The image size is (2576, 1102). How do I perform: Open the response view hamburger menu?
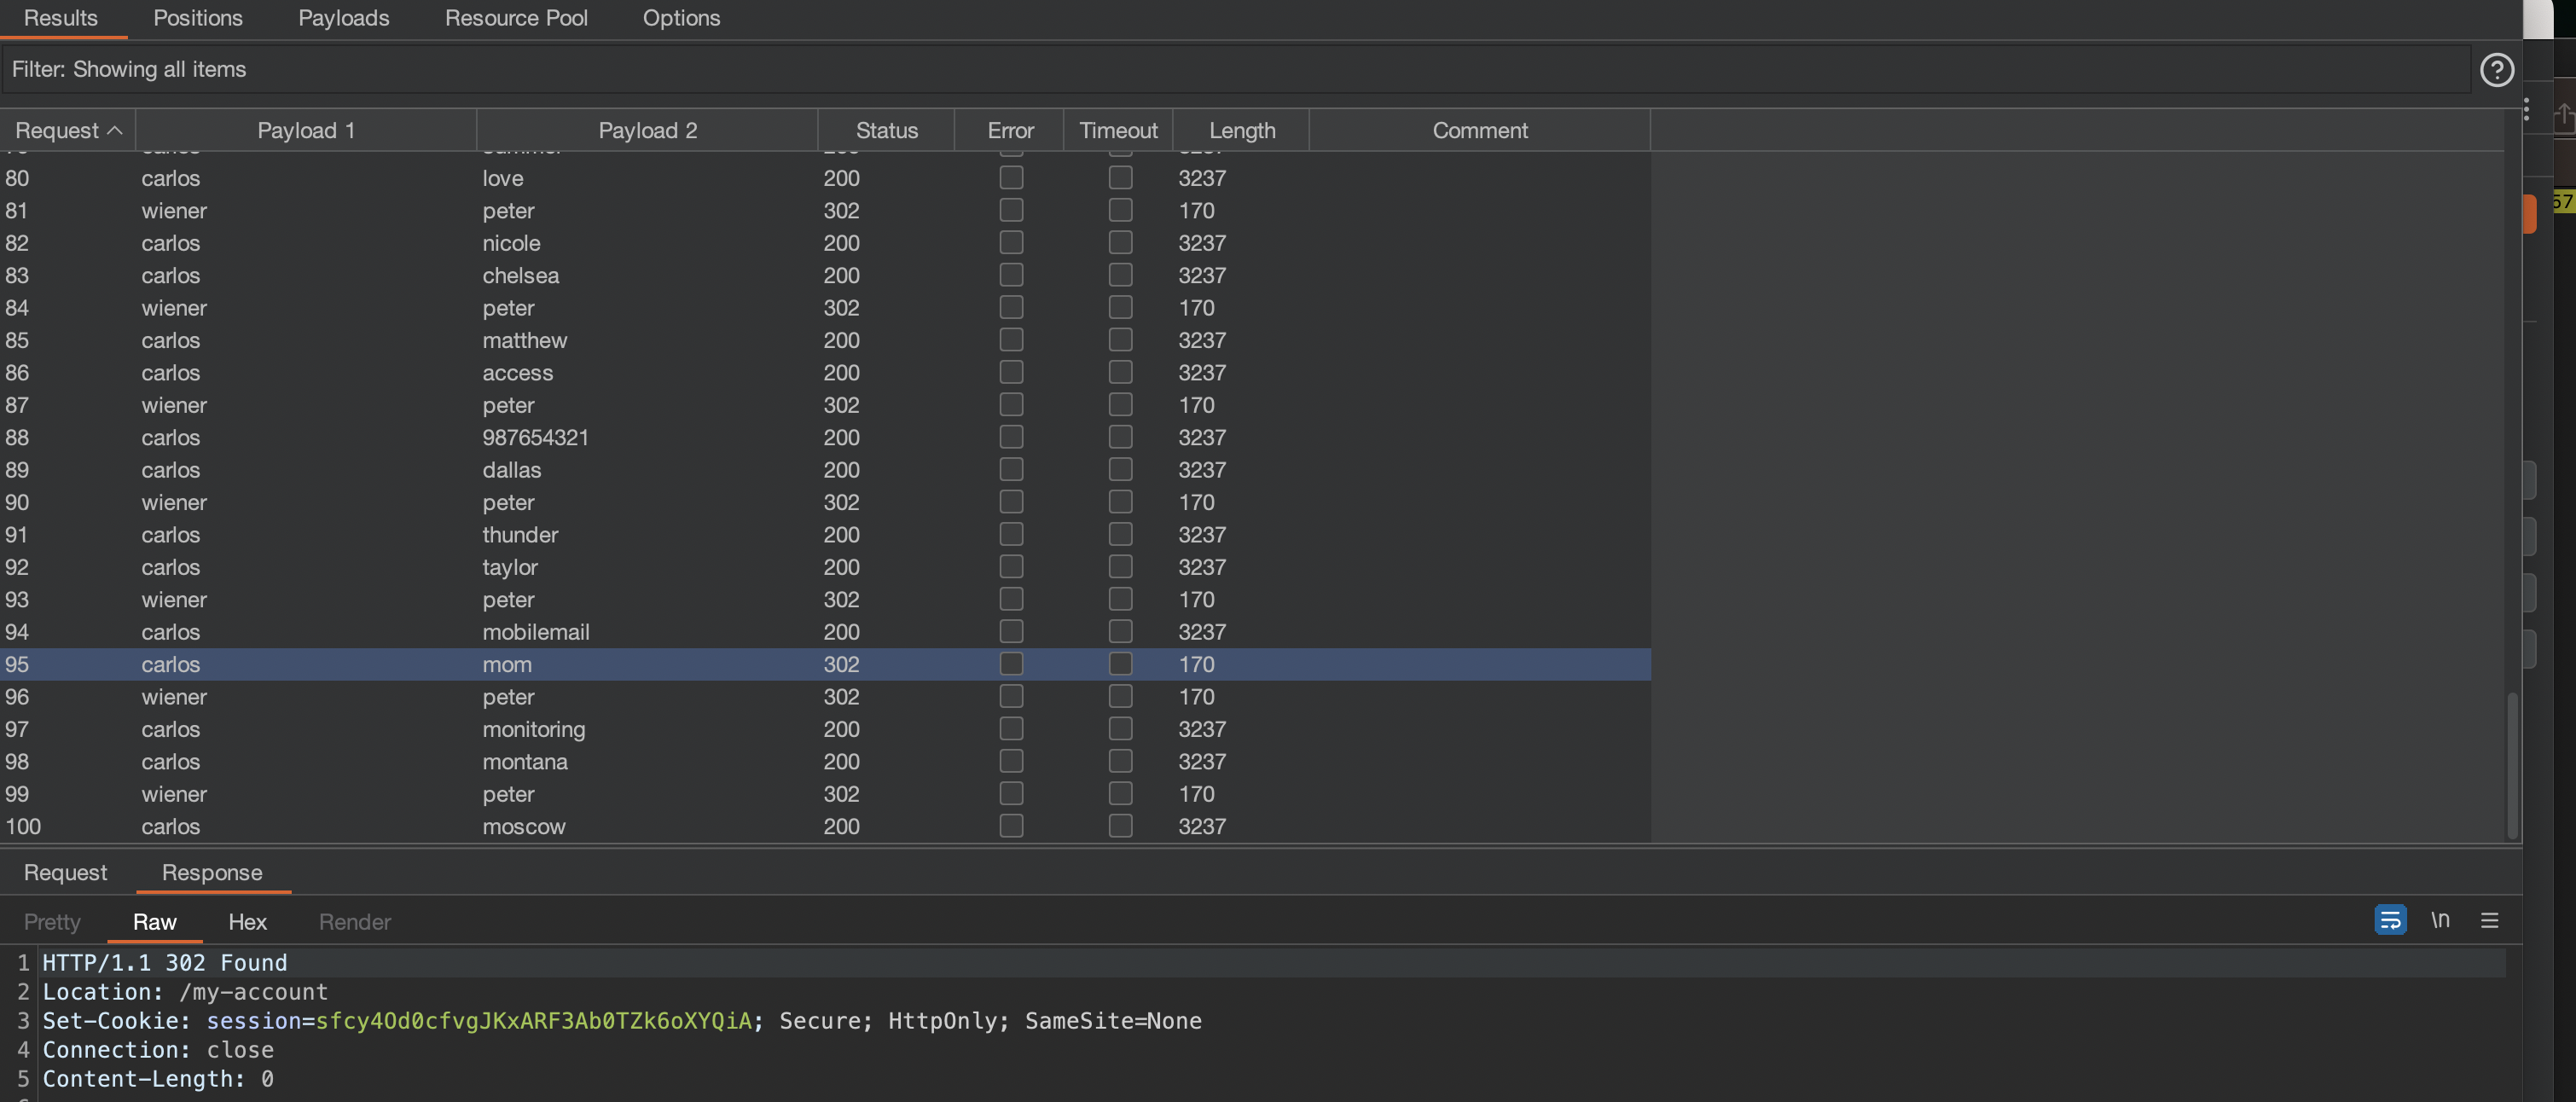point(2489,920)
